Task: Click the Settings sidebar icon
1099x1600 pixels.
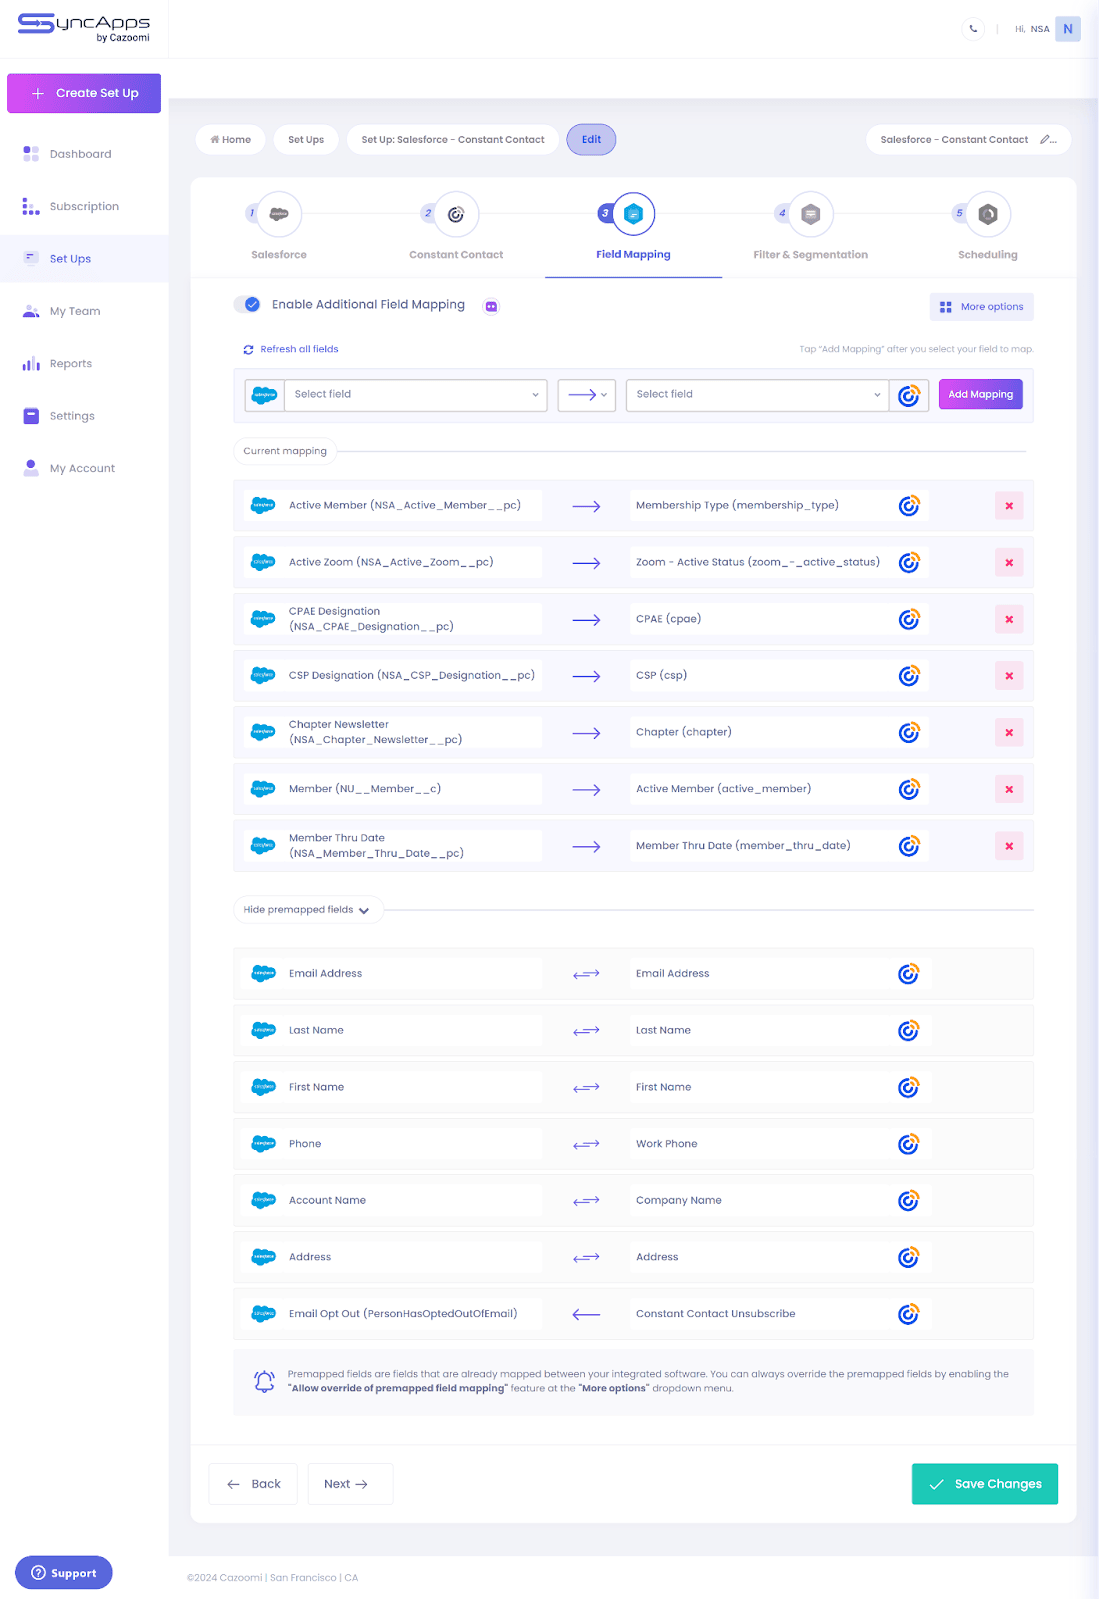Action: [31, 416]
